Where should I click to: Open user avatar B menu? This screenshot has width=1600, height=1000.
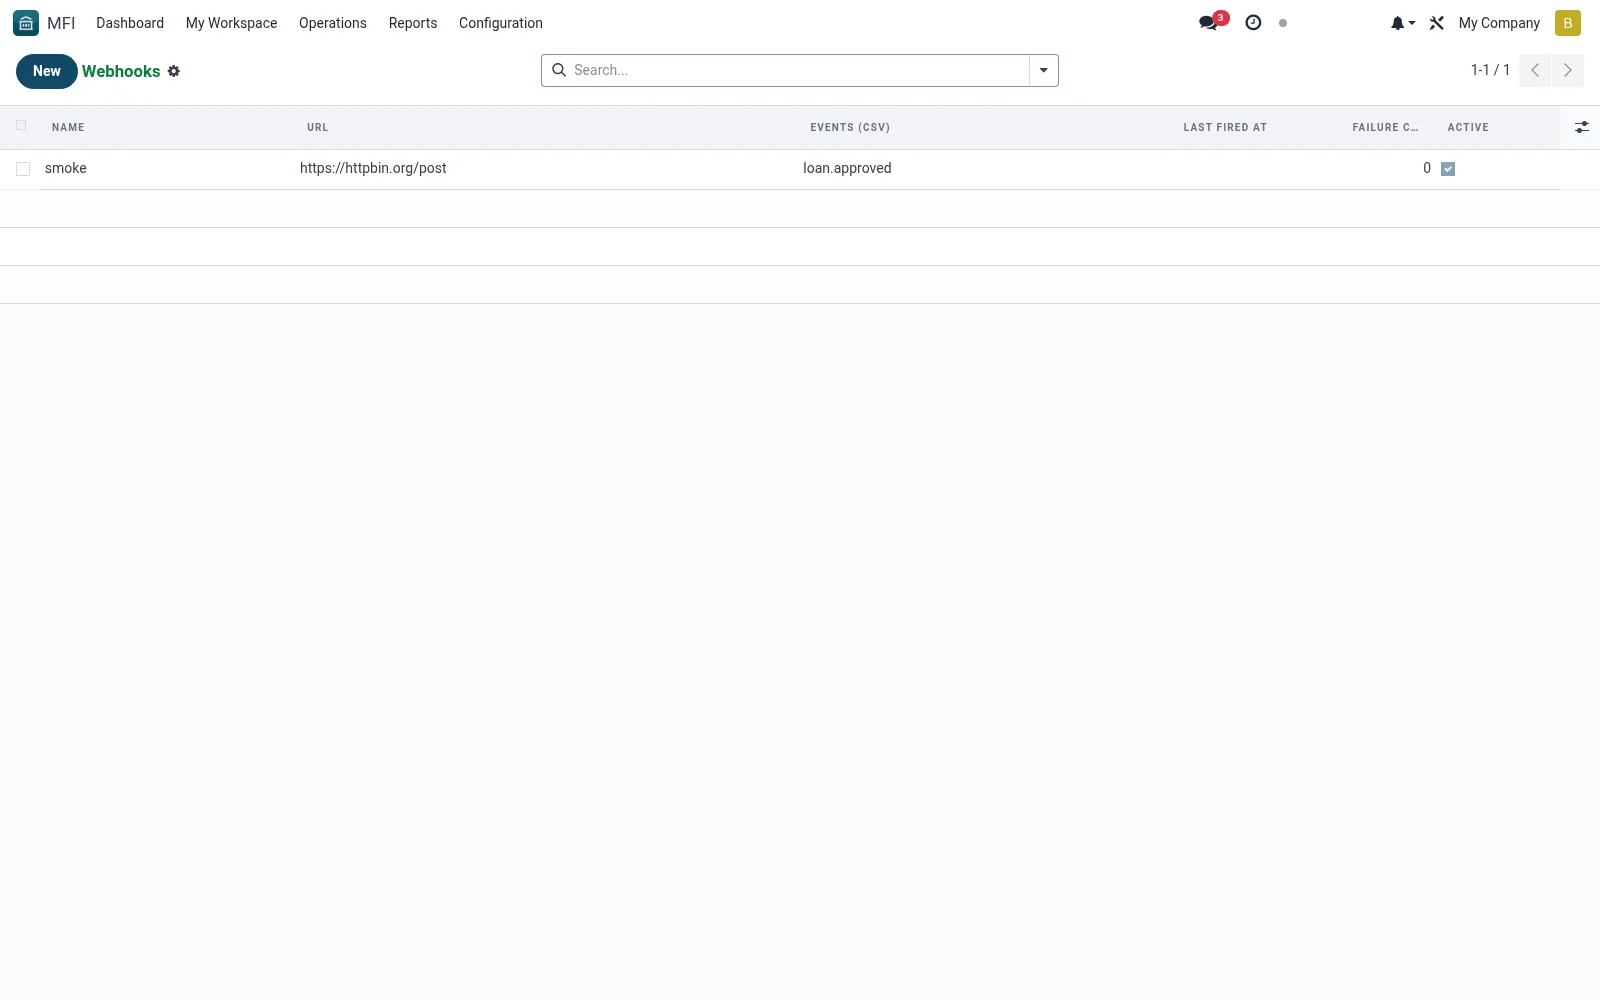click(1567, 23)
